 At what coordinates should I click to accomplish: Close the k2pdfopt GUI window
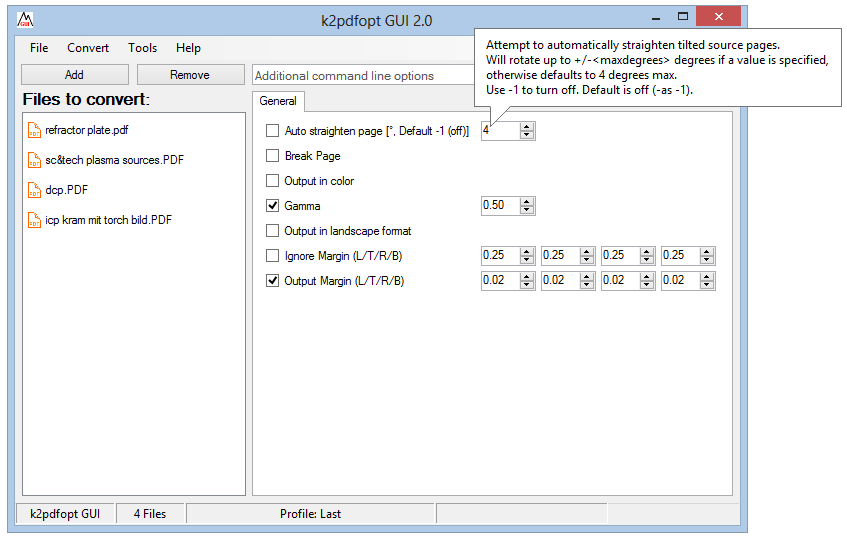(718, 17)
